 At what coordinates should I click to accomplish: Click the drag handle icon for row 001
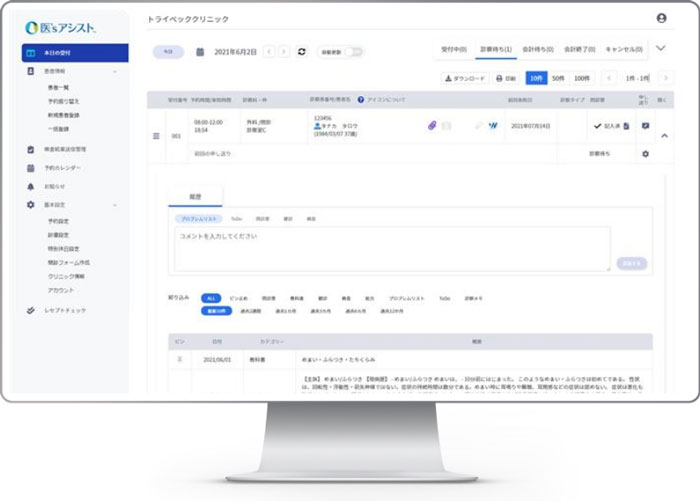point(156,136)
